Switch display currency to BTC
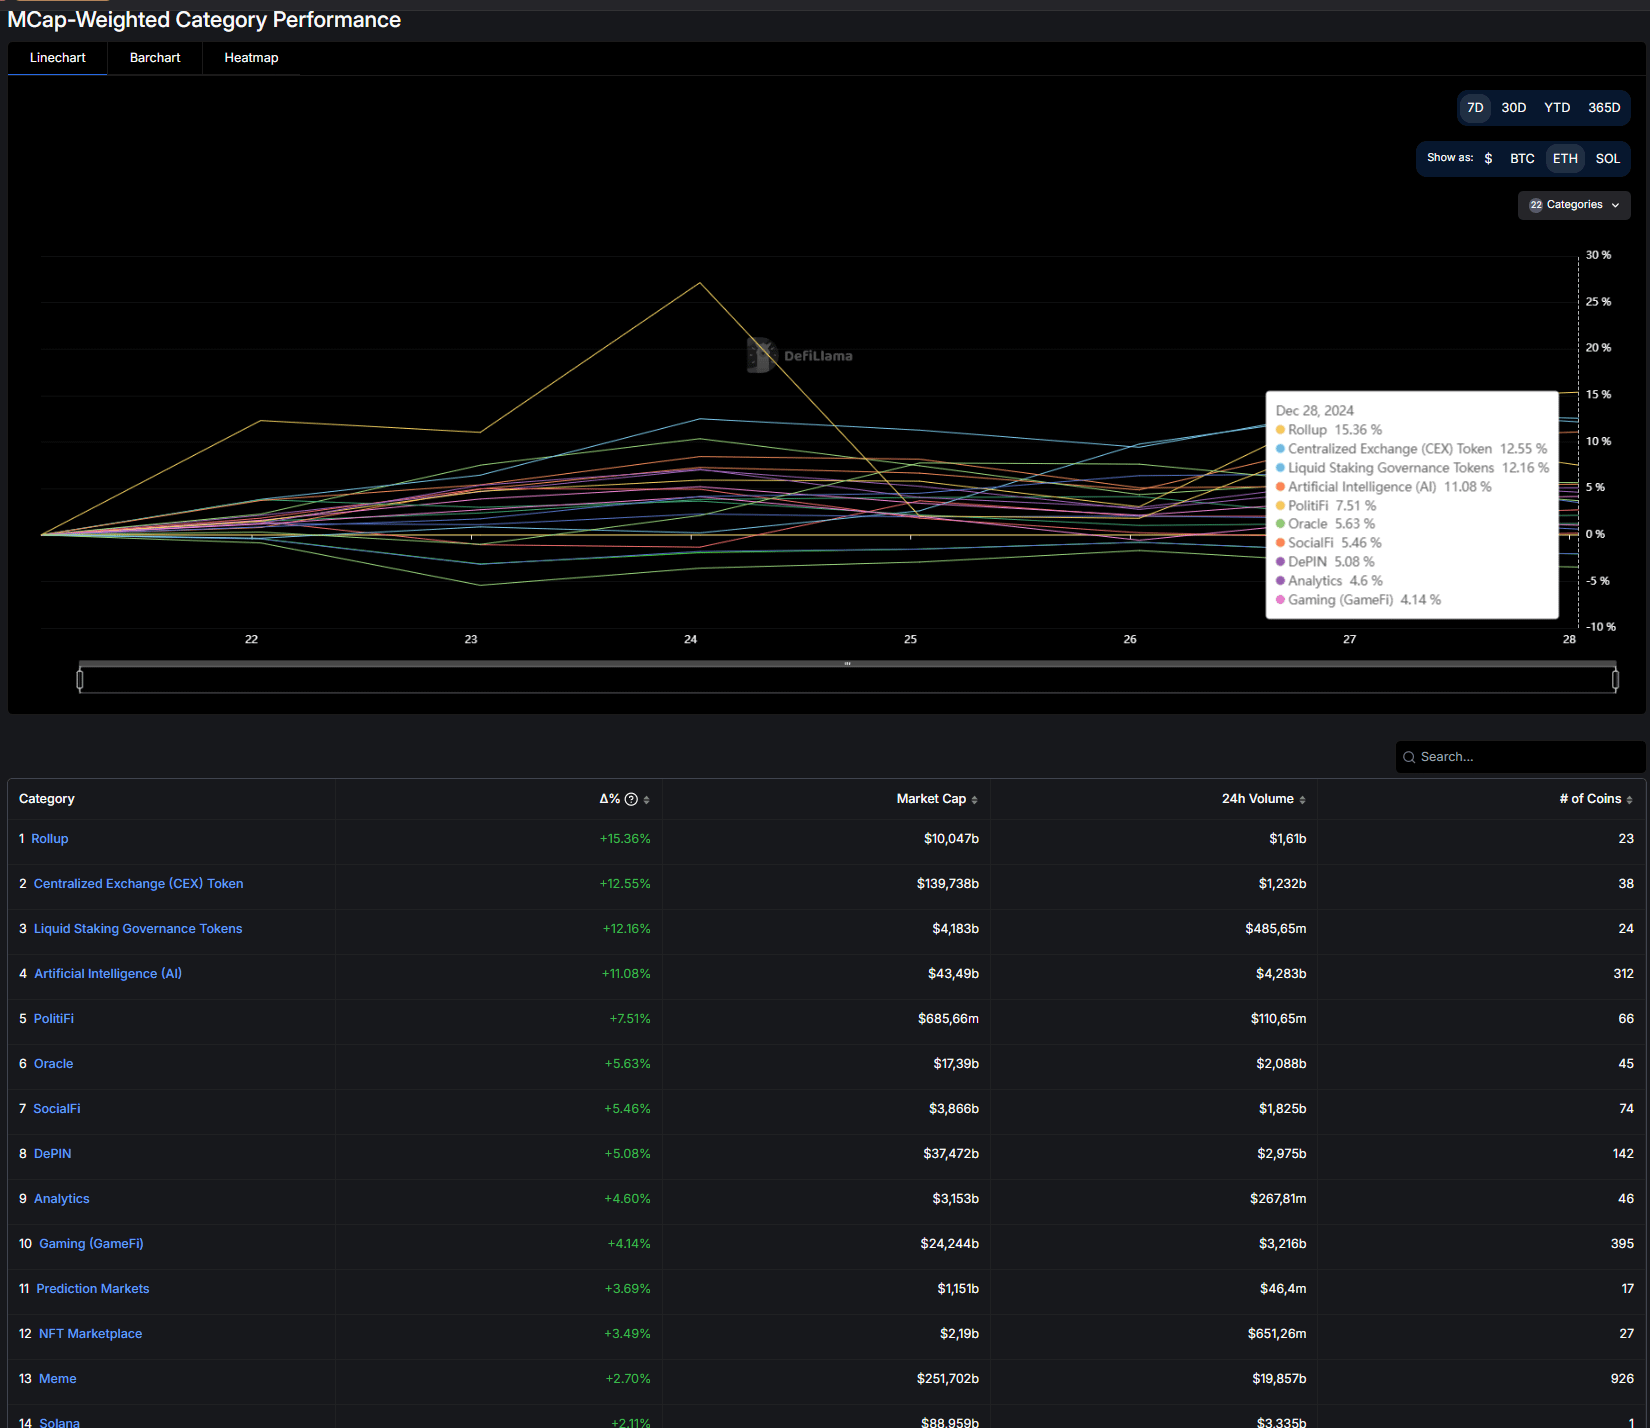 click(x=1521, y=158)
